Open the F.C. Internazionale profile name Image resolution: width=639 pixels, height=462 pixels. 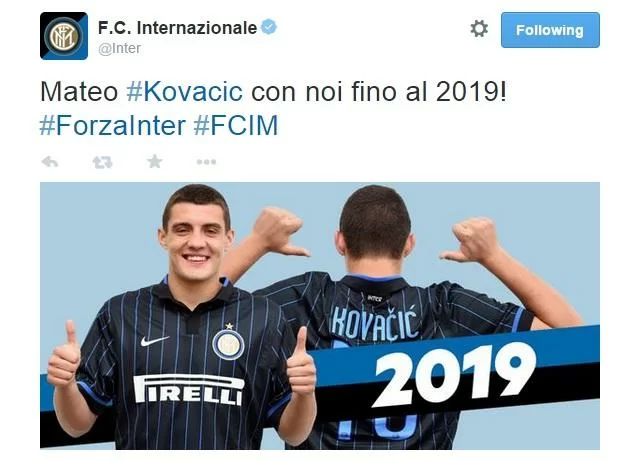tap(178, 28)
